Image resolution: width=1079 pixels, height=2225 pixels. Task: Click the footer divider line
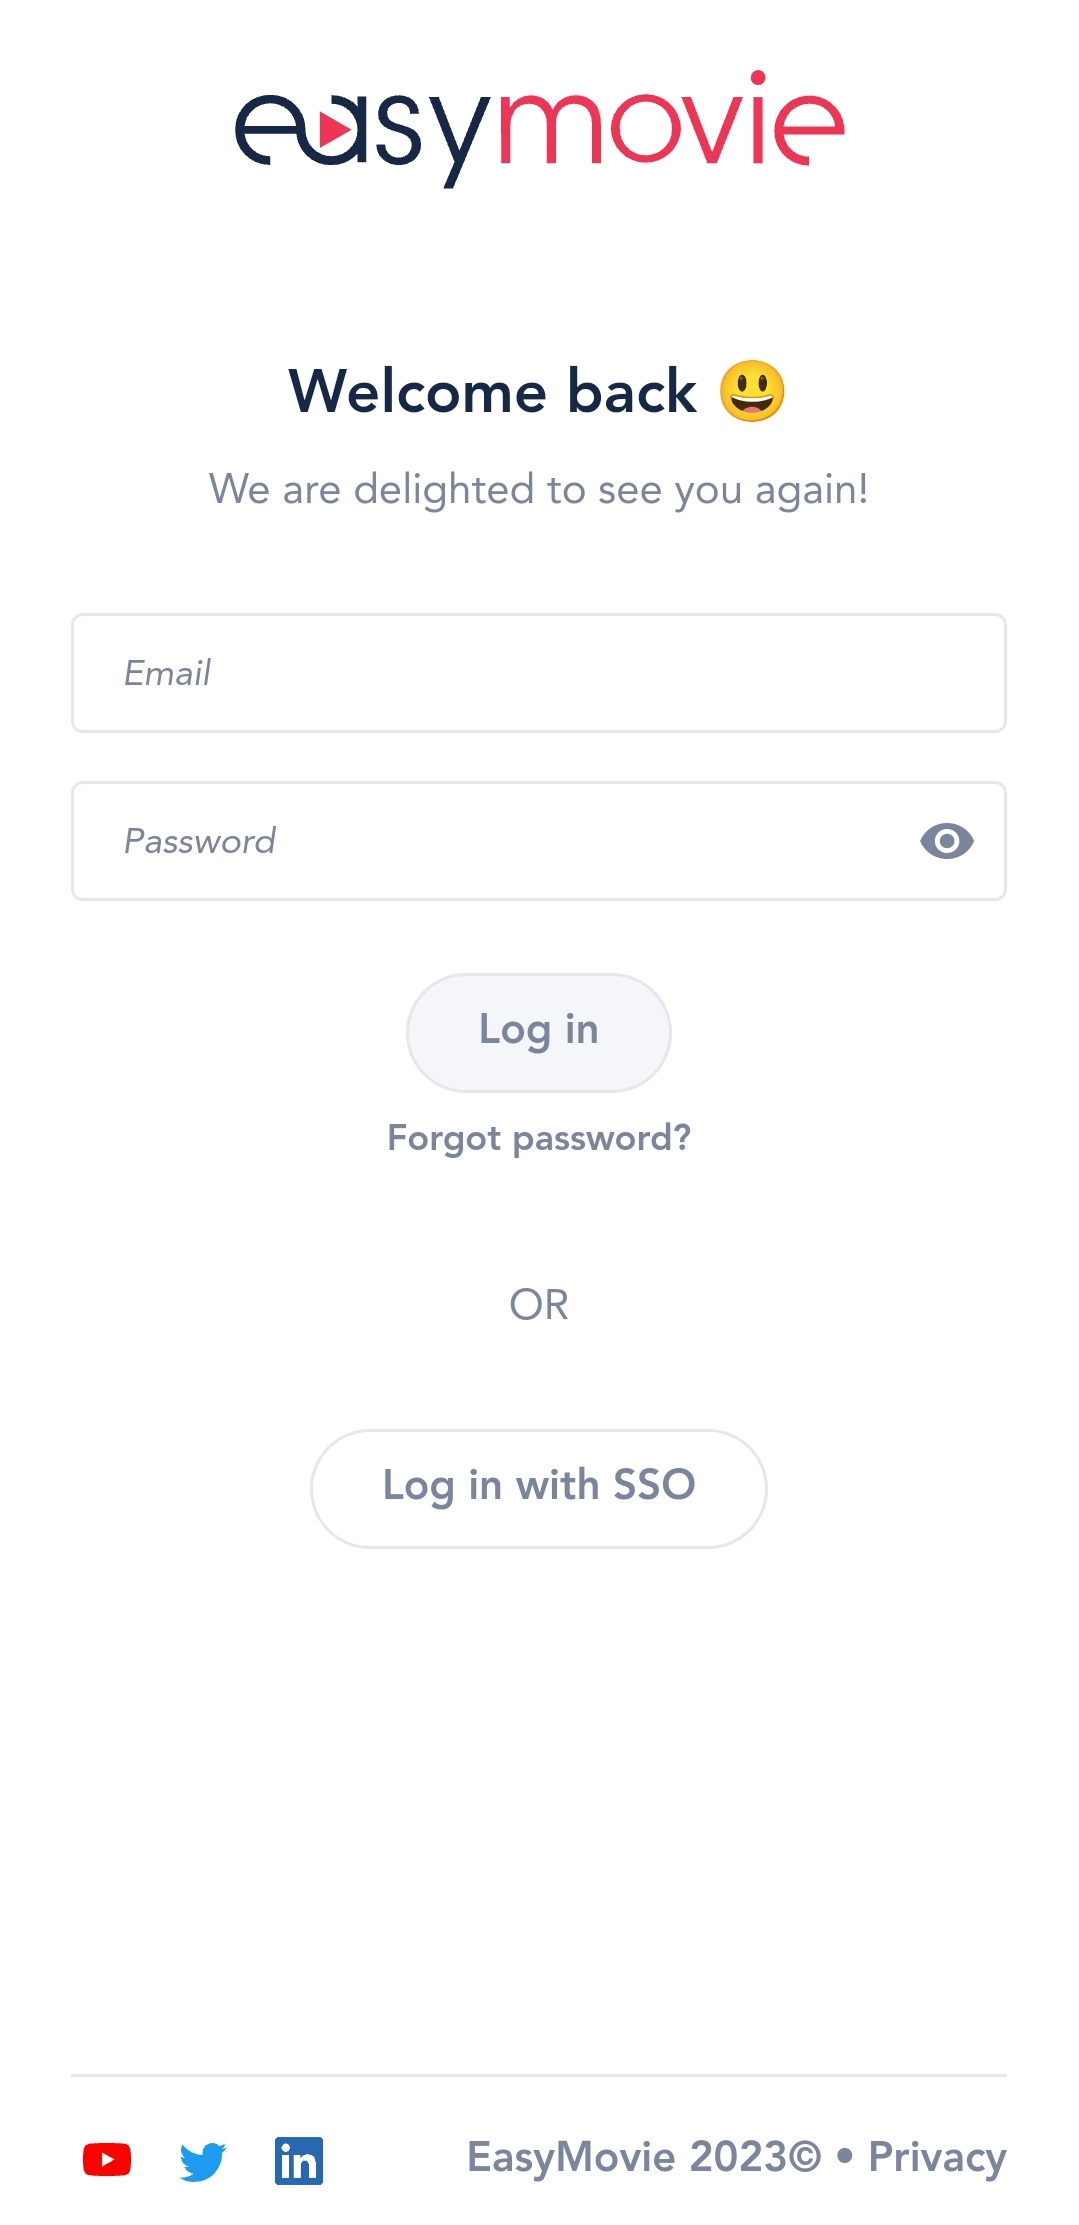[538, 2075]
